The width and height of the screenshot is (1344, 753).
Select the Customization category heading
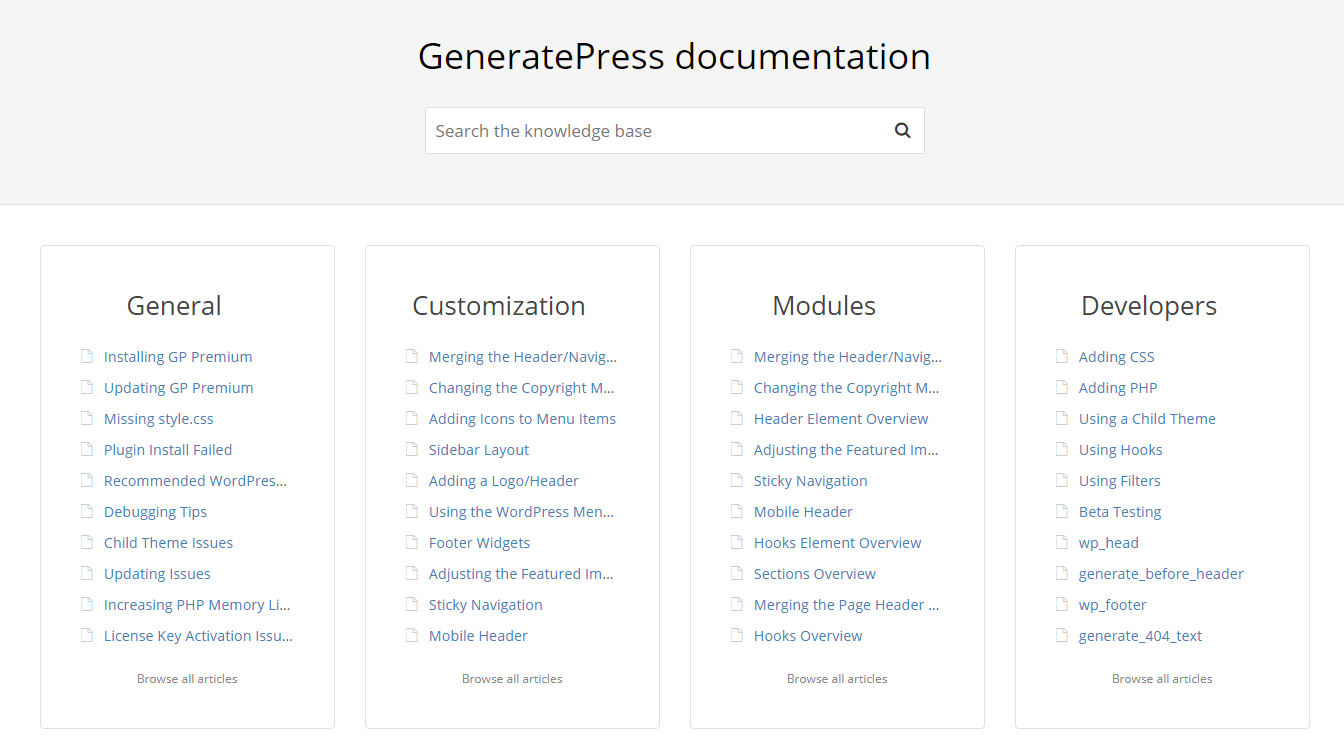(x=499, y=306)
